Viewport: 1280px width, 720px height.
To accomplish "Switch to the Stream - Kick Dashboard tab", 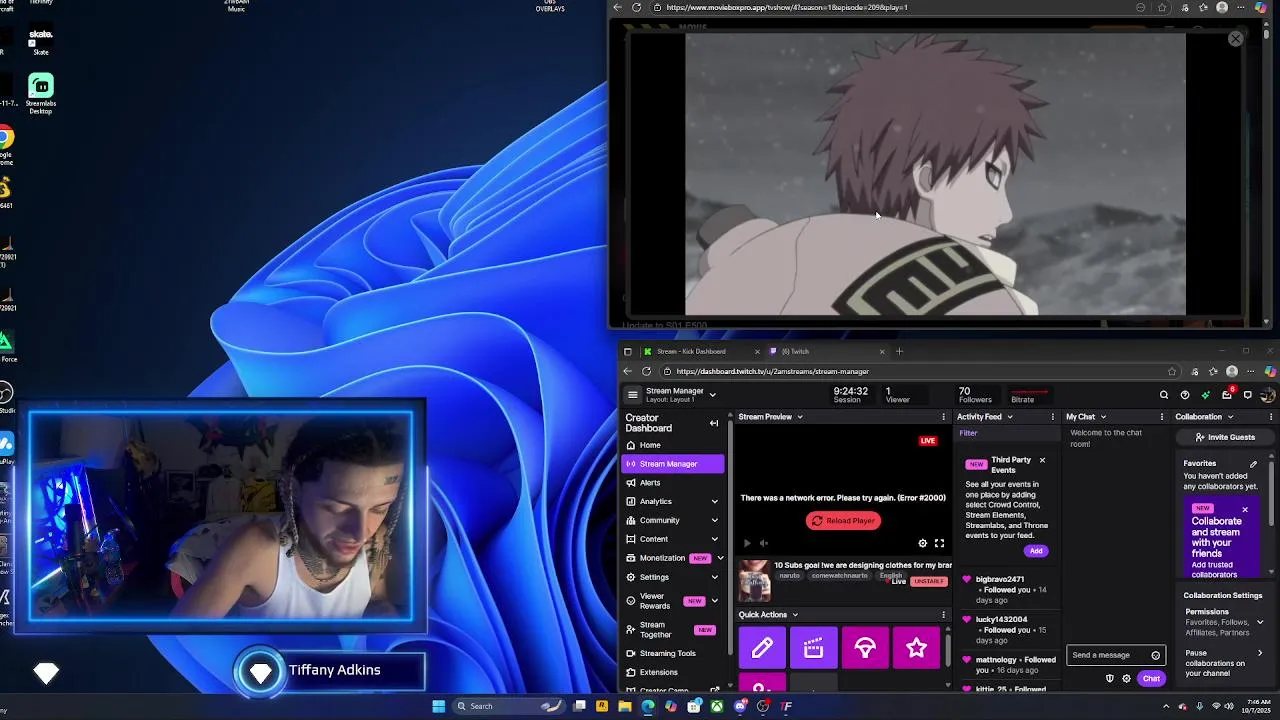I will [x=700, y=351].
